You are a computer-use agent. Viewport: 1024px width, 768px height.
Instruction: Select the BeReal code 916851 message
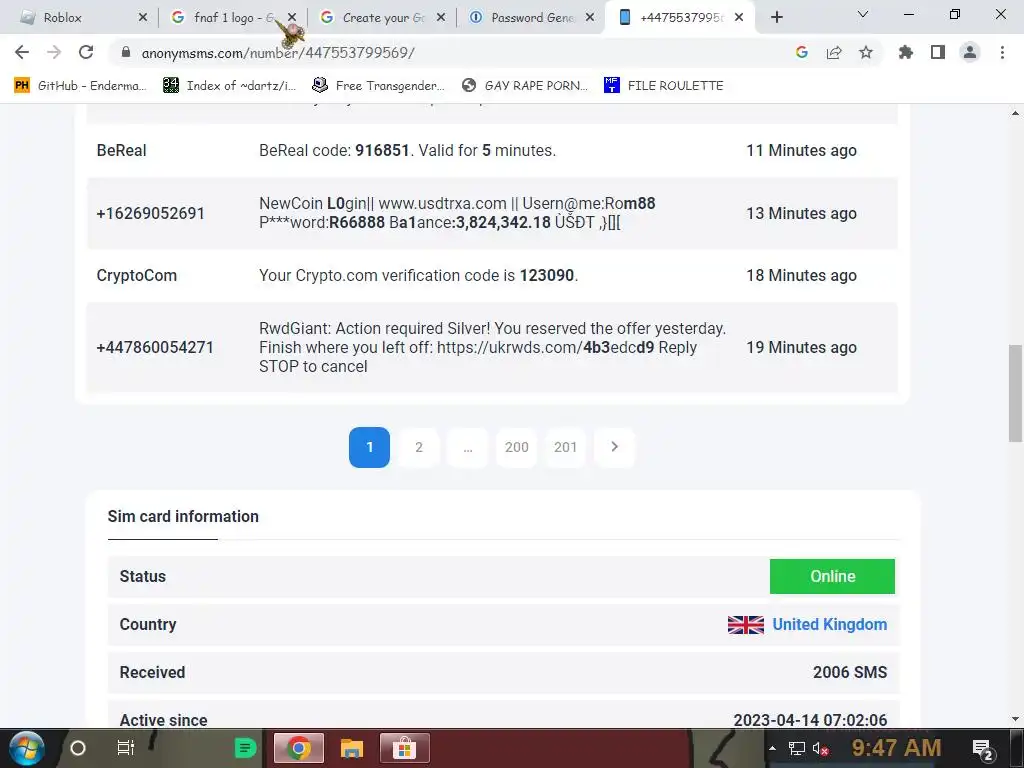click(408, 150)
